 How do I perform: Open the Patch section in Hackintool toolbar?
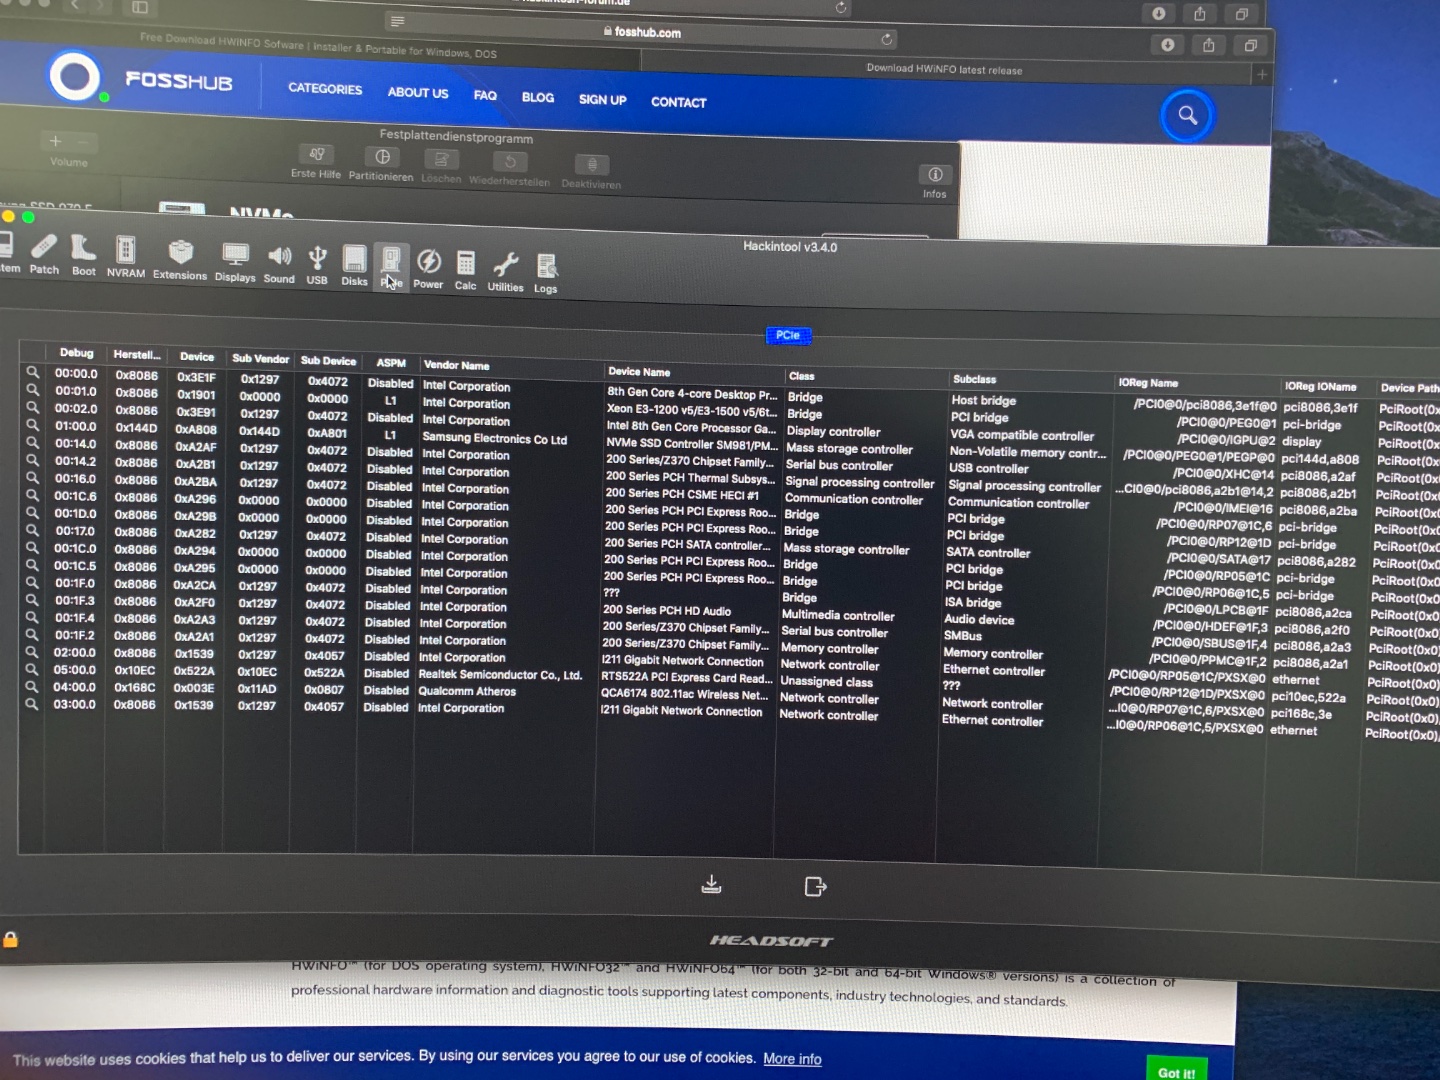(44, 254)
